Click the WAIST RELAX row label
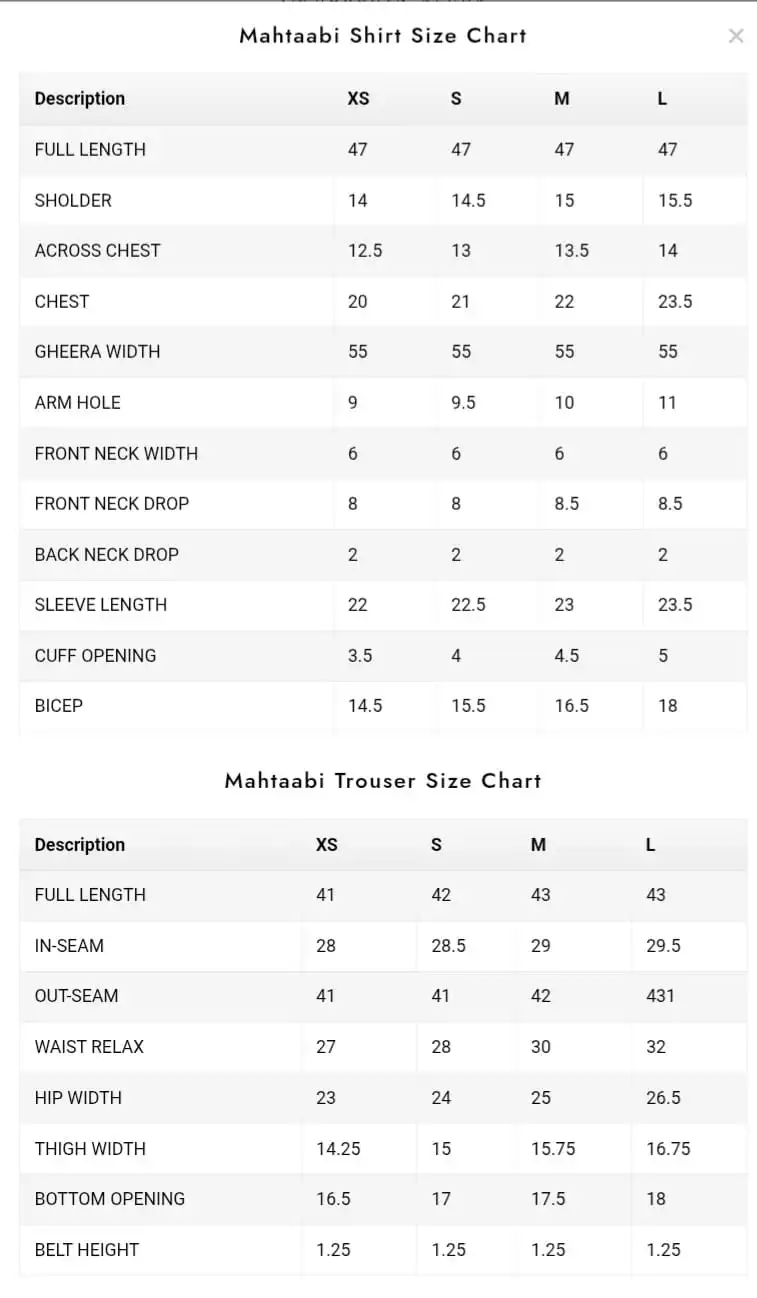Viewport: 757px width, 1298px height. click(x=89, y=1046)
